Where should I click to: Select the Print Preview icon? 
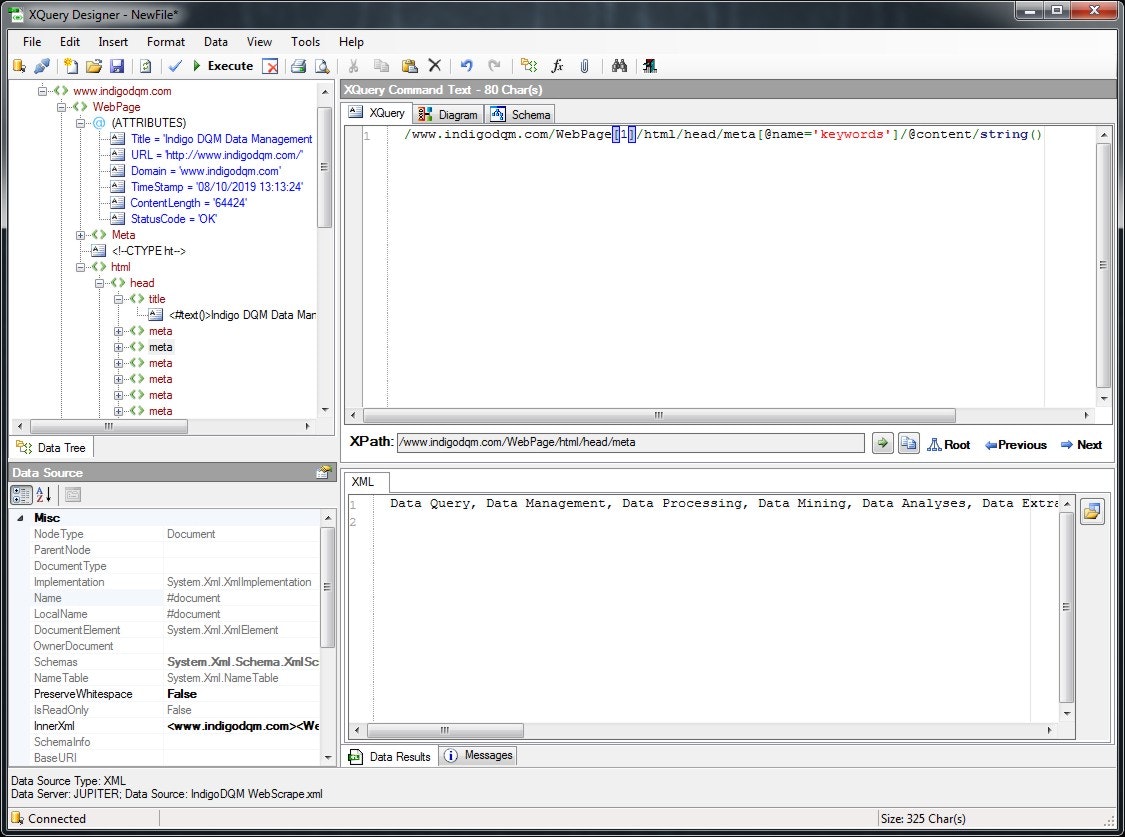click(x=322, y=66)
